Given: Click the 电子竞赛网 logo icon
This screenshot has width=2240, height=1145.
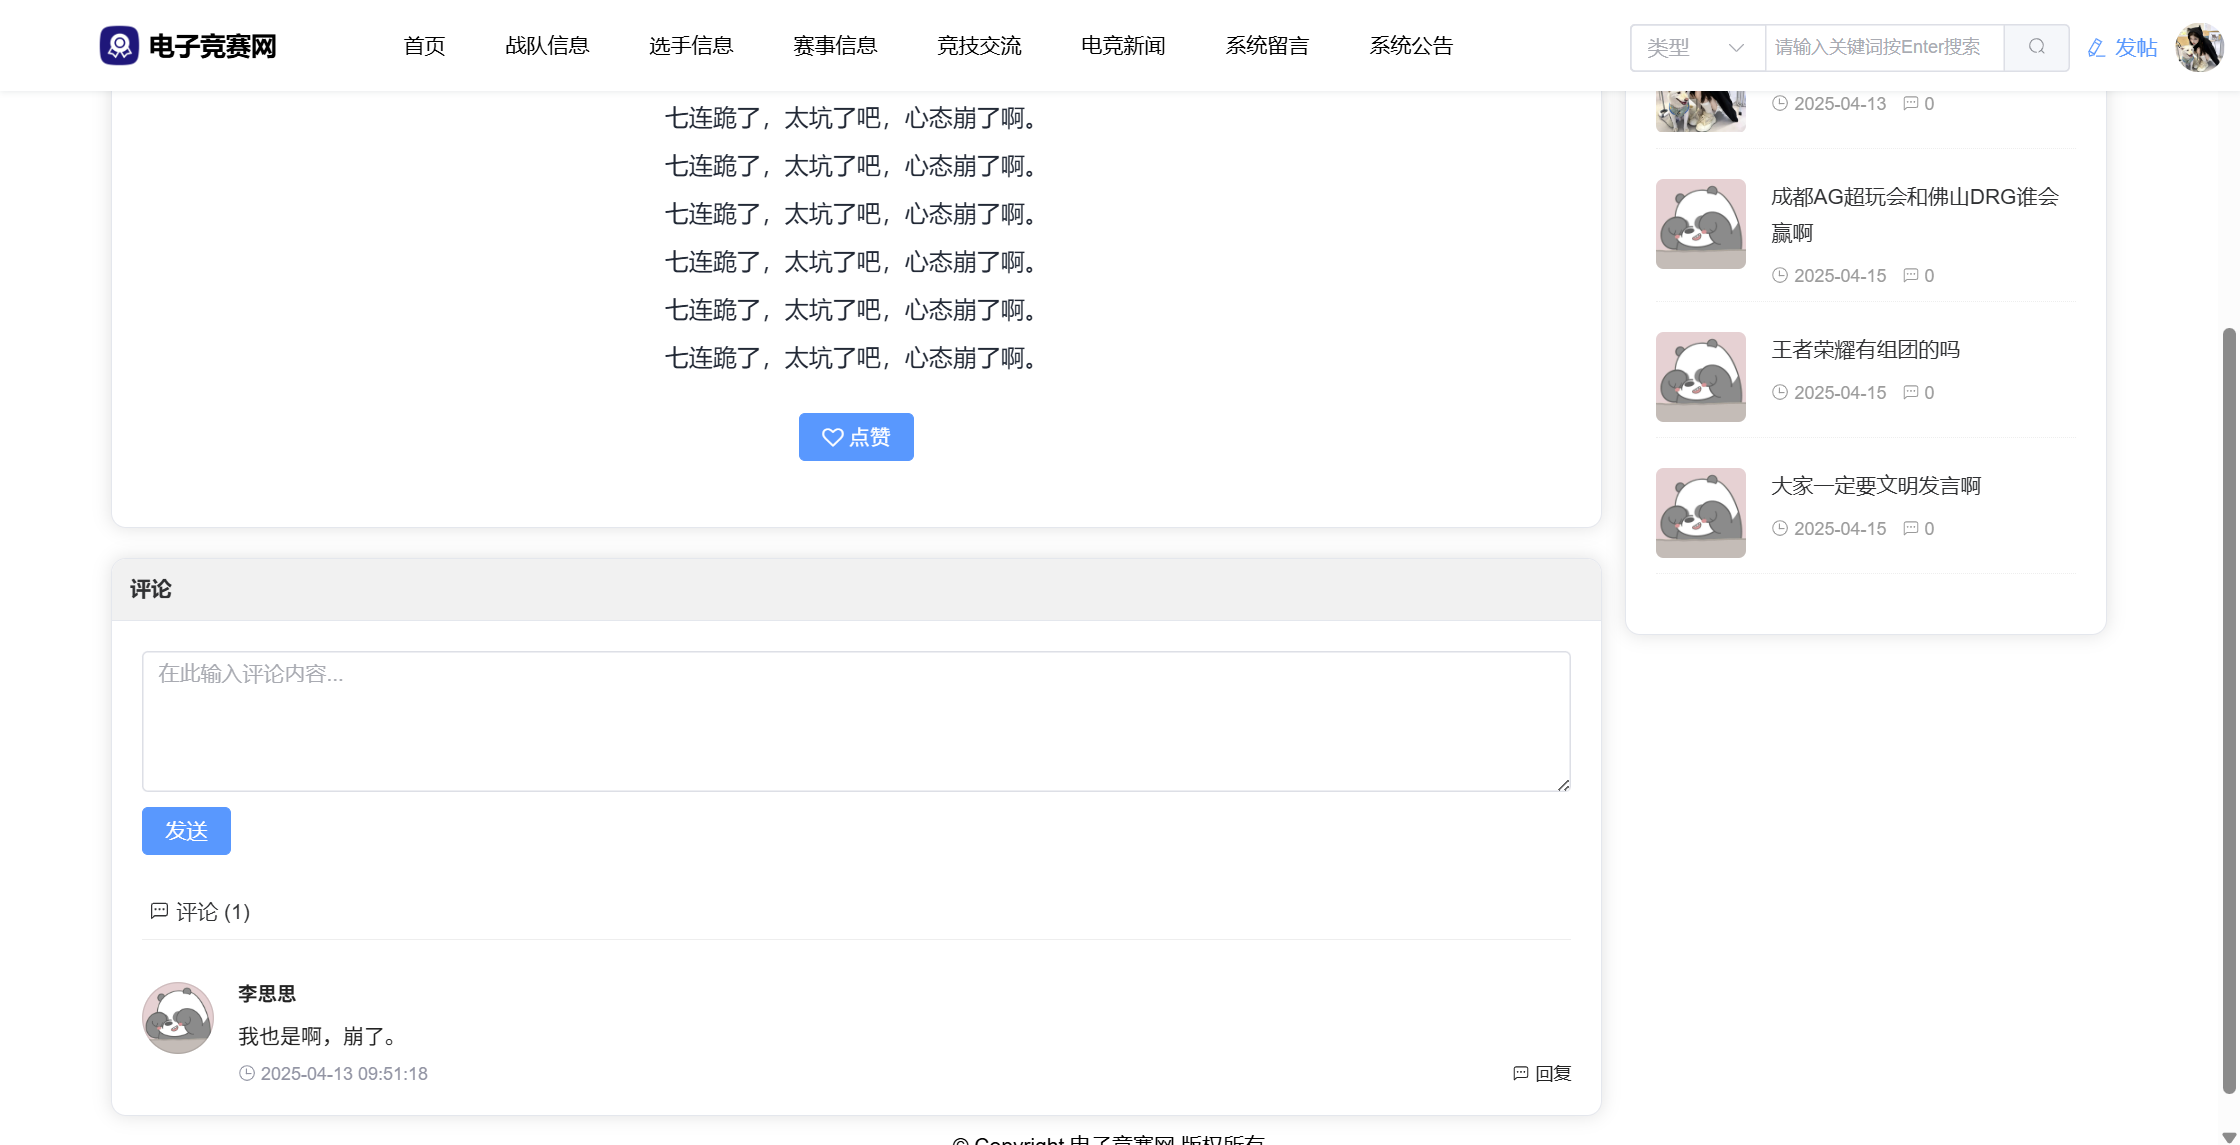Looking at the screenshot, I should (119, 46).
